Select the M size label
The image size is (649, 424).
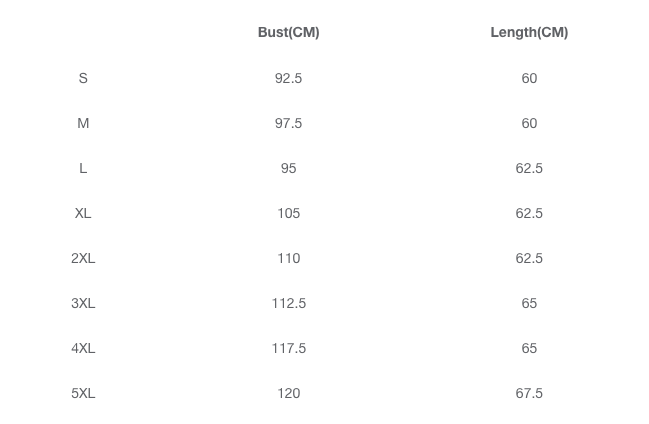click(x=83, y=123)
